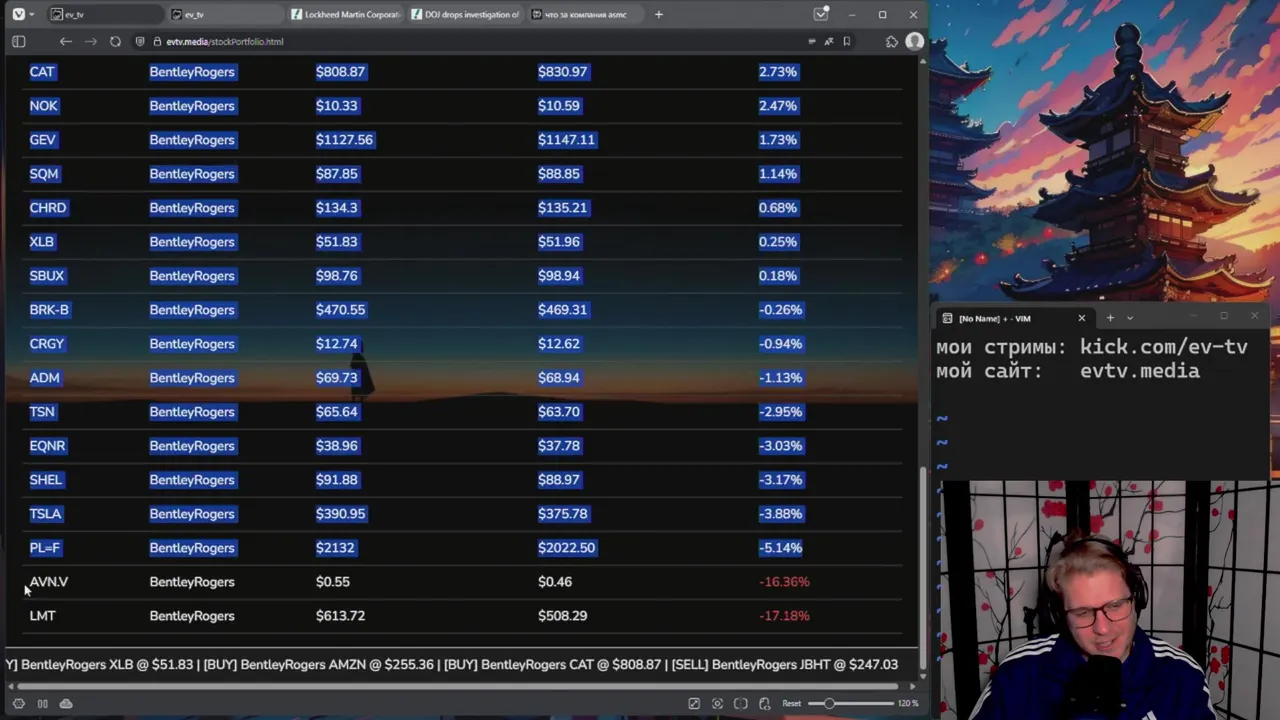This screenshot has height=720, width=1280.
Task: Click the status bar image toggle icon
Action: click(x=694, y=703)
